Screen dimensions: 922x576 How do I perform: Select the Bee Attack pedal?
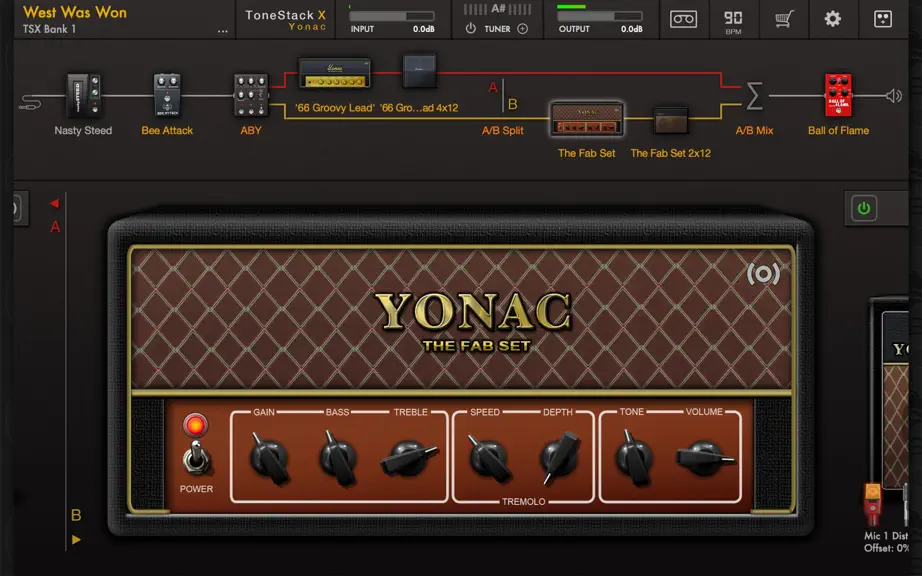(x=167, y=95)
